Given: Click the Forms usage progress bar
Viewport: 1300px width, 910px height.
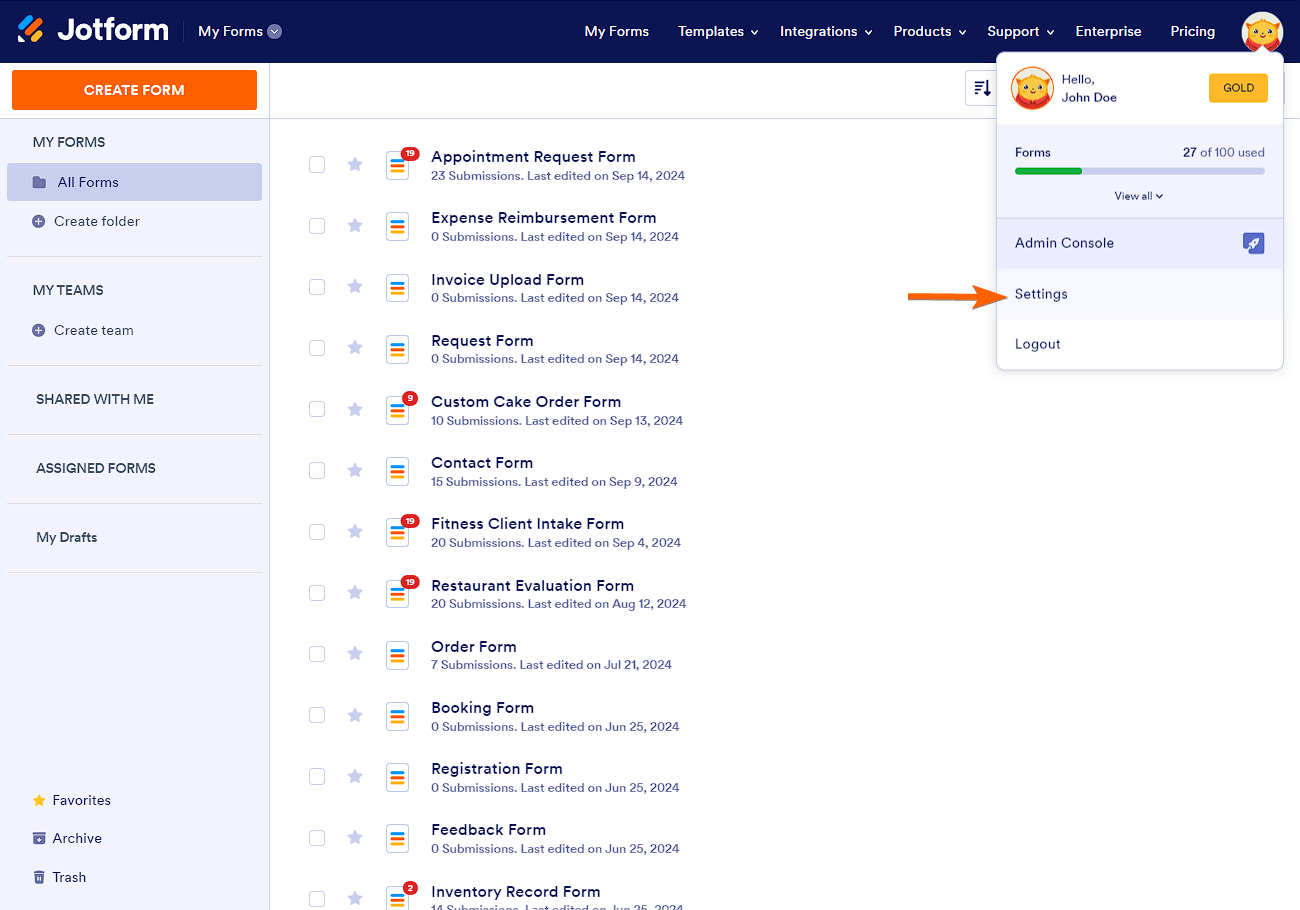Looking at the screenshot, I should click(x=1140, y=171).
